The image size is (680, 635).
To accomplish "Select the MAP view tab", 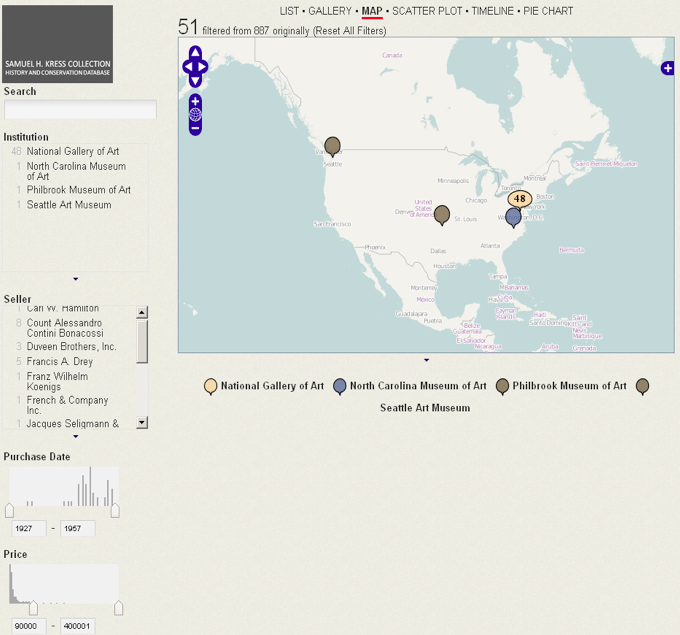I will (372, 11).
